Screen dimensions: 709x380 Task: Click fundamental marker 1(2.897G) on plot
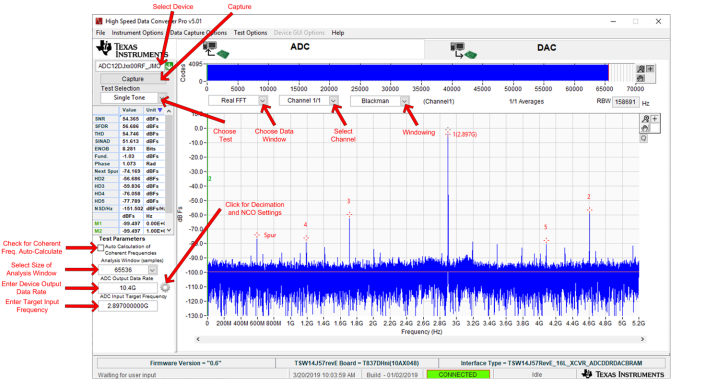[448, 131]
